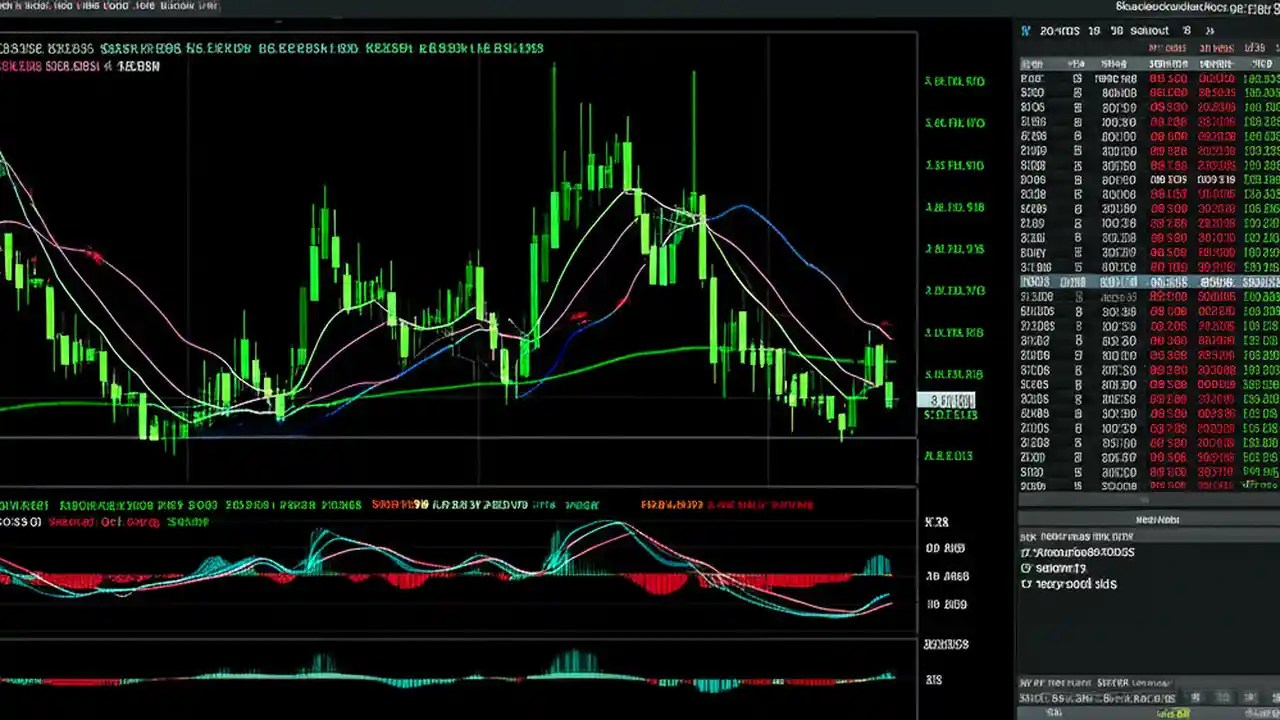Switch to the watchlist panel tab header
The image size is (1280, 720).
[x=1157, y=519]
